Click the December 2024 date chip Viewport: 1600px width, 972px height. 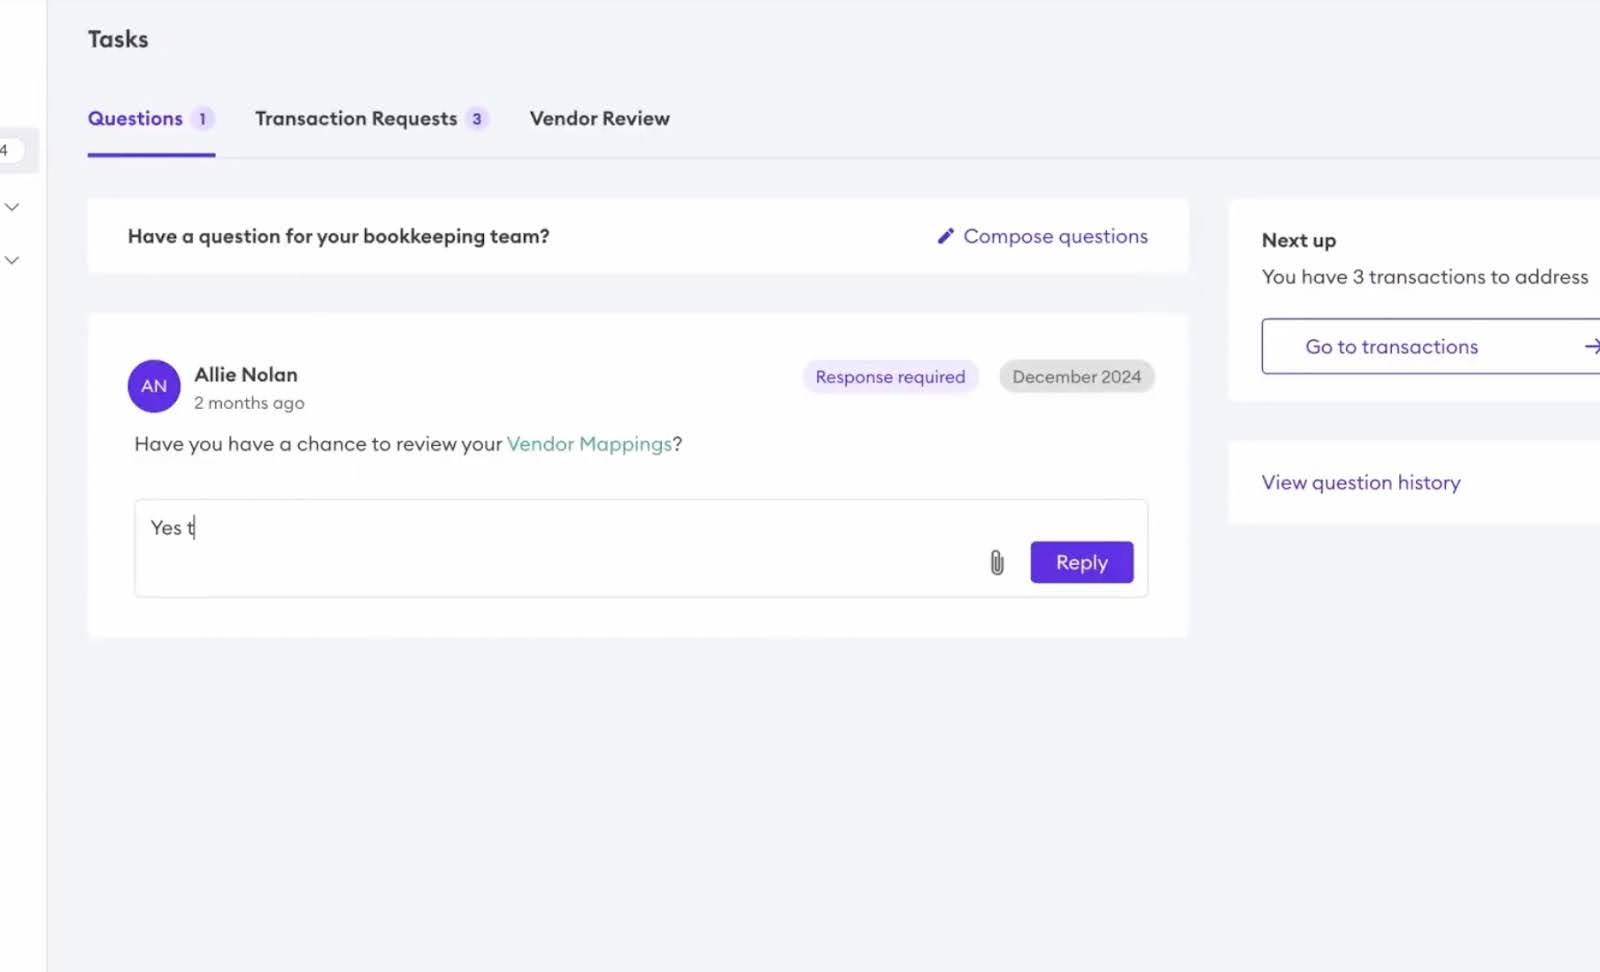tap(1076, 376)
